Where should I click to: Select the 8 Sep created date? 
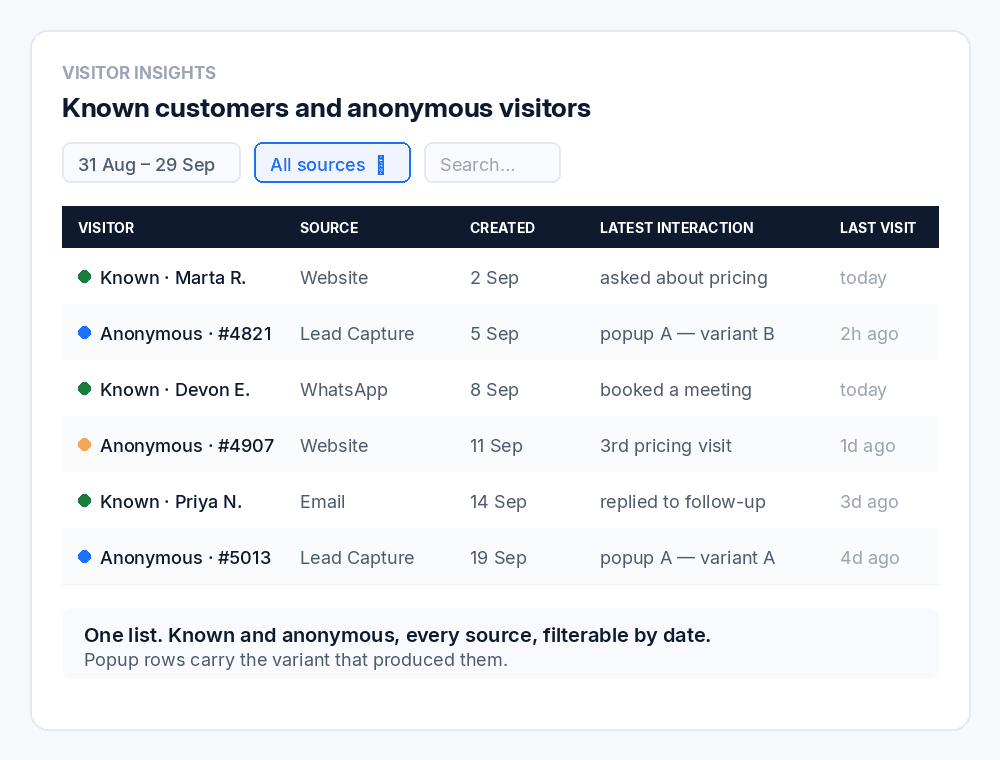(494, 390)
